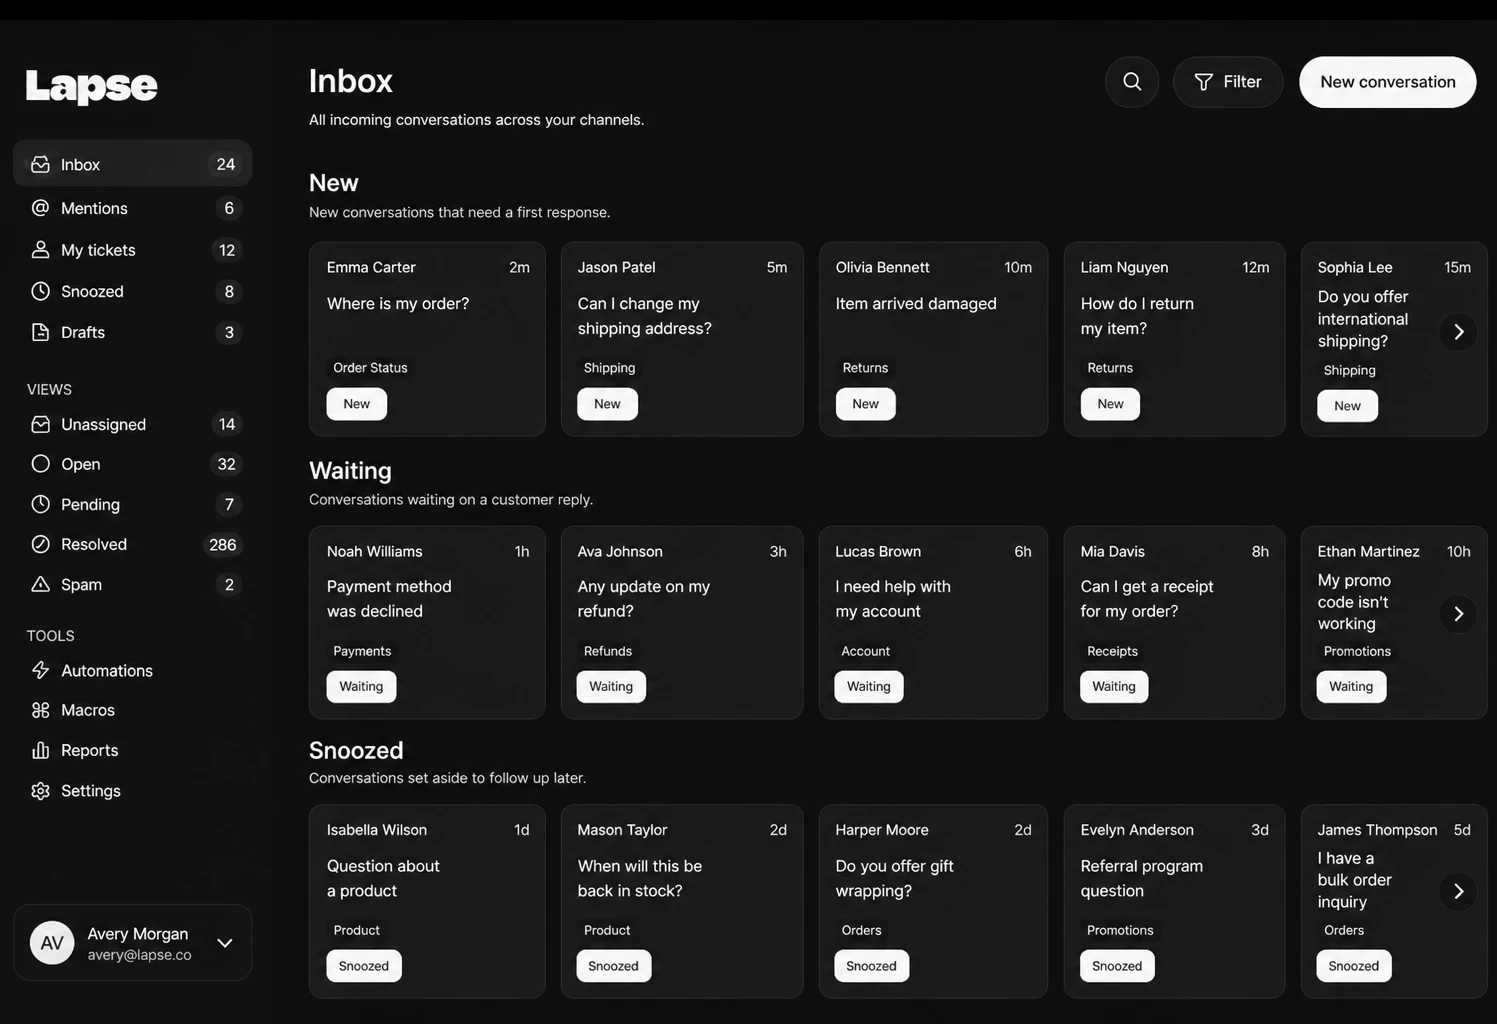Click the Automations lightning bolt icon
Screen dimensions: 1497x1024
coord(40,670)
